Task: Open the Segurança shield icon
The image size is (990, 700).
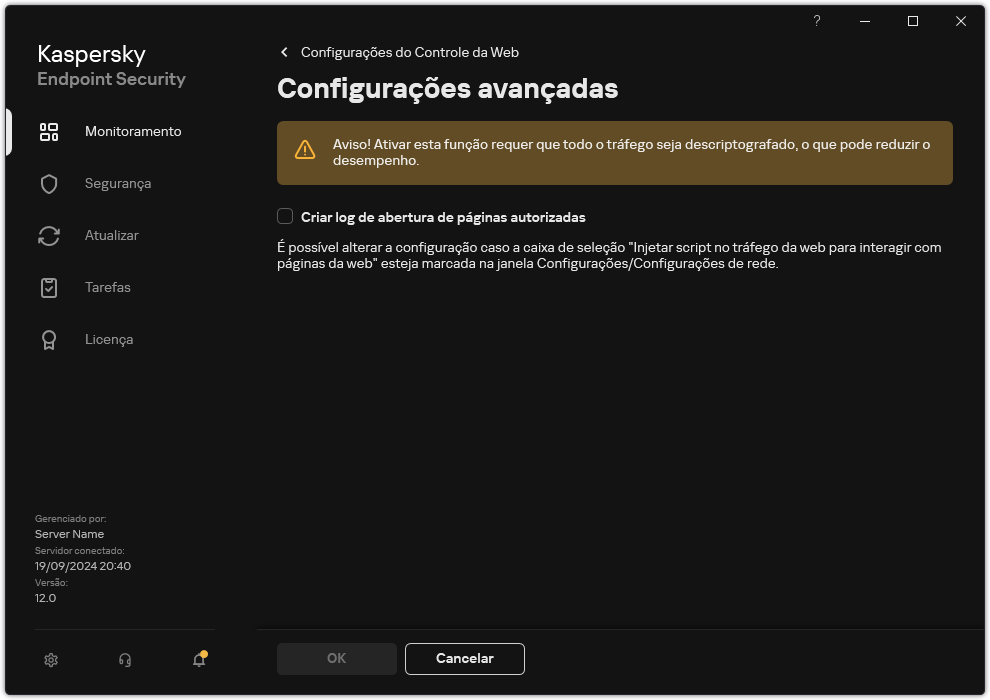Action: point(49,183)
